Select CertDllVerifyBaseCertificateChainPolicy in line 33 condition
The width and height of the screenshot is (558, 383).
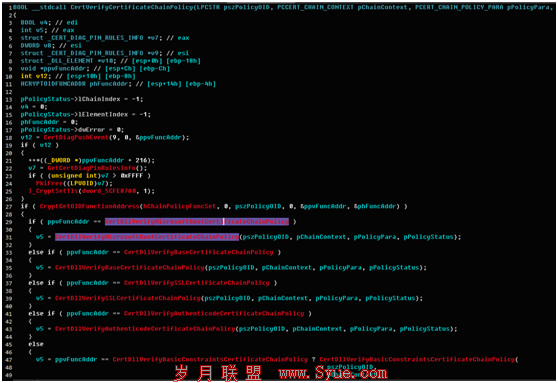pyautogui.click(x=199, y=252)
